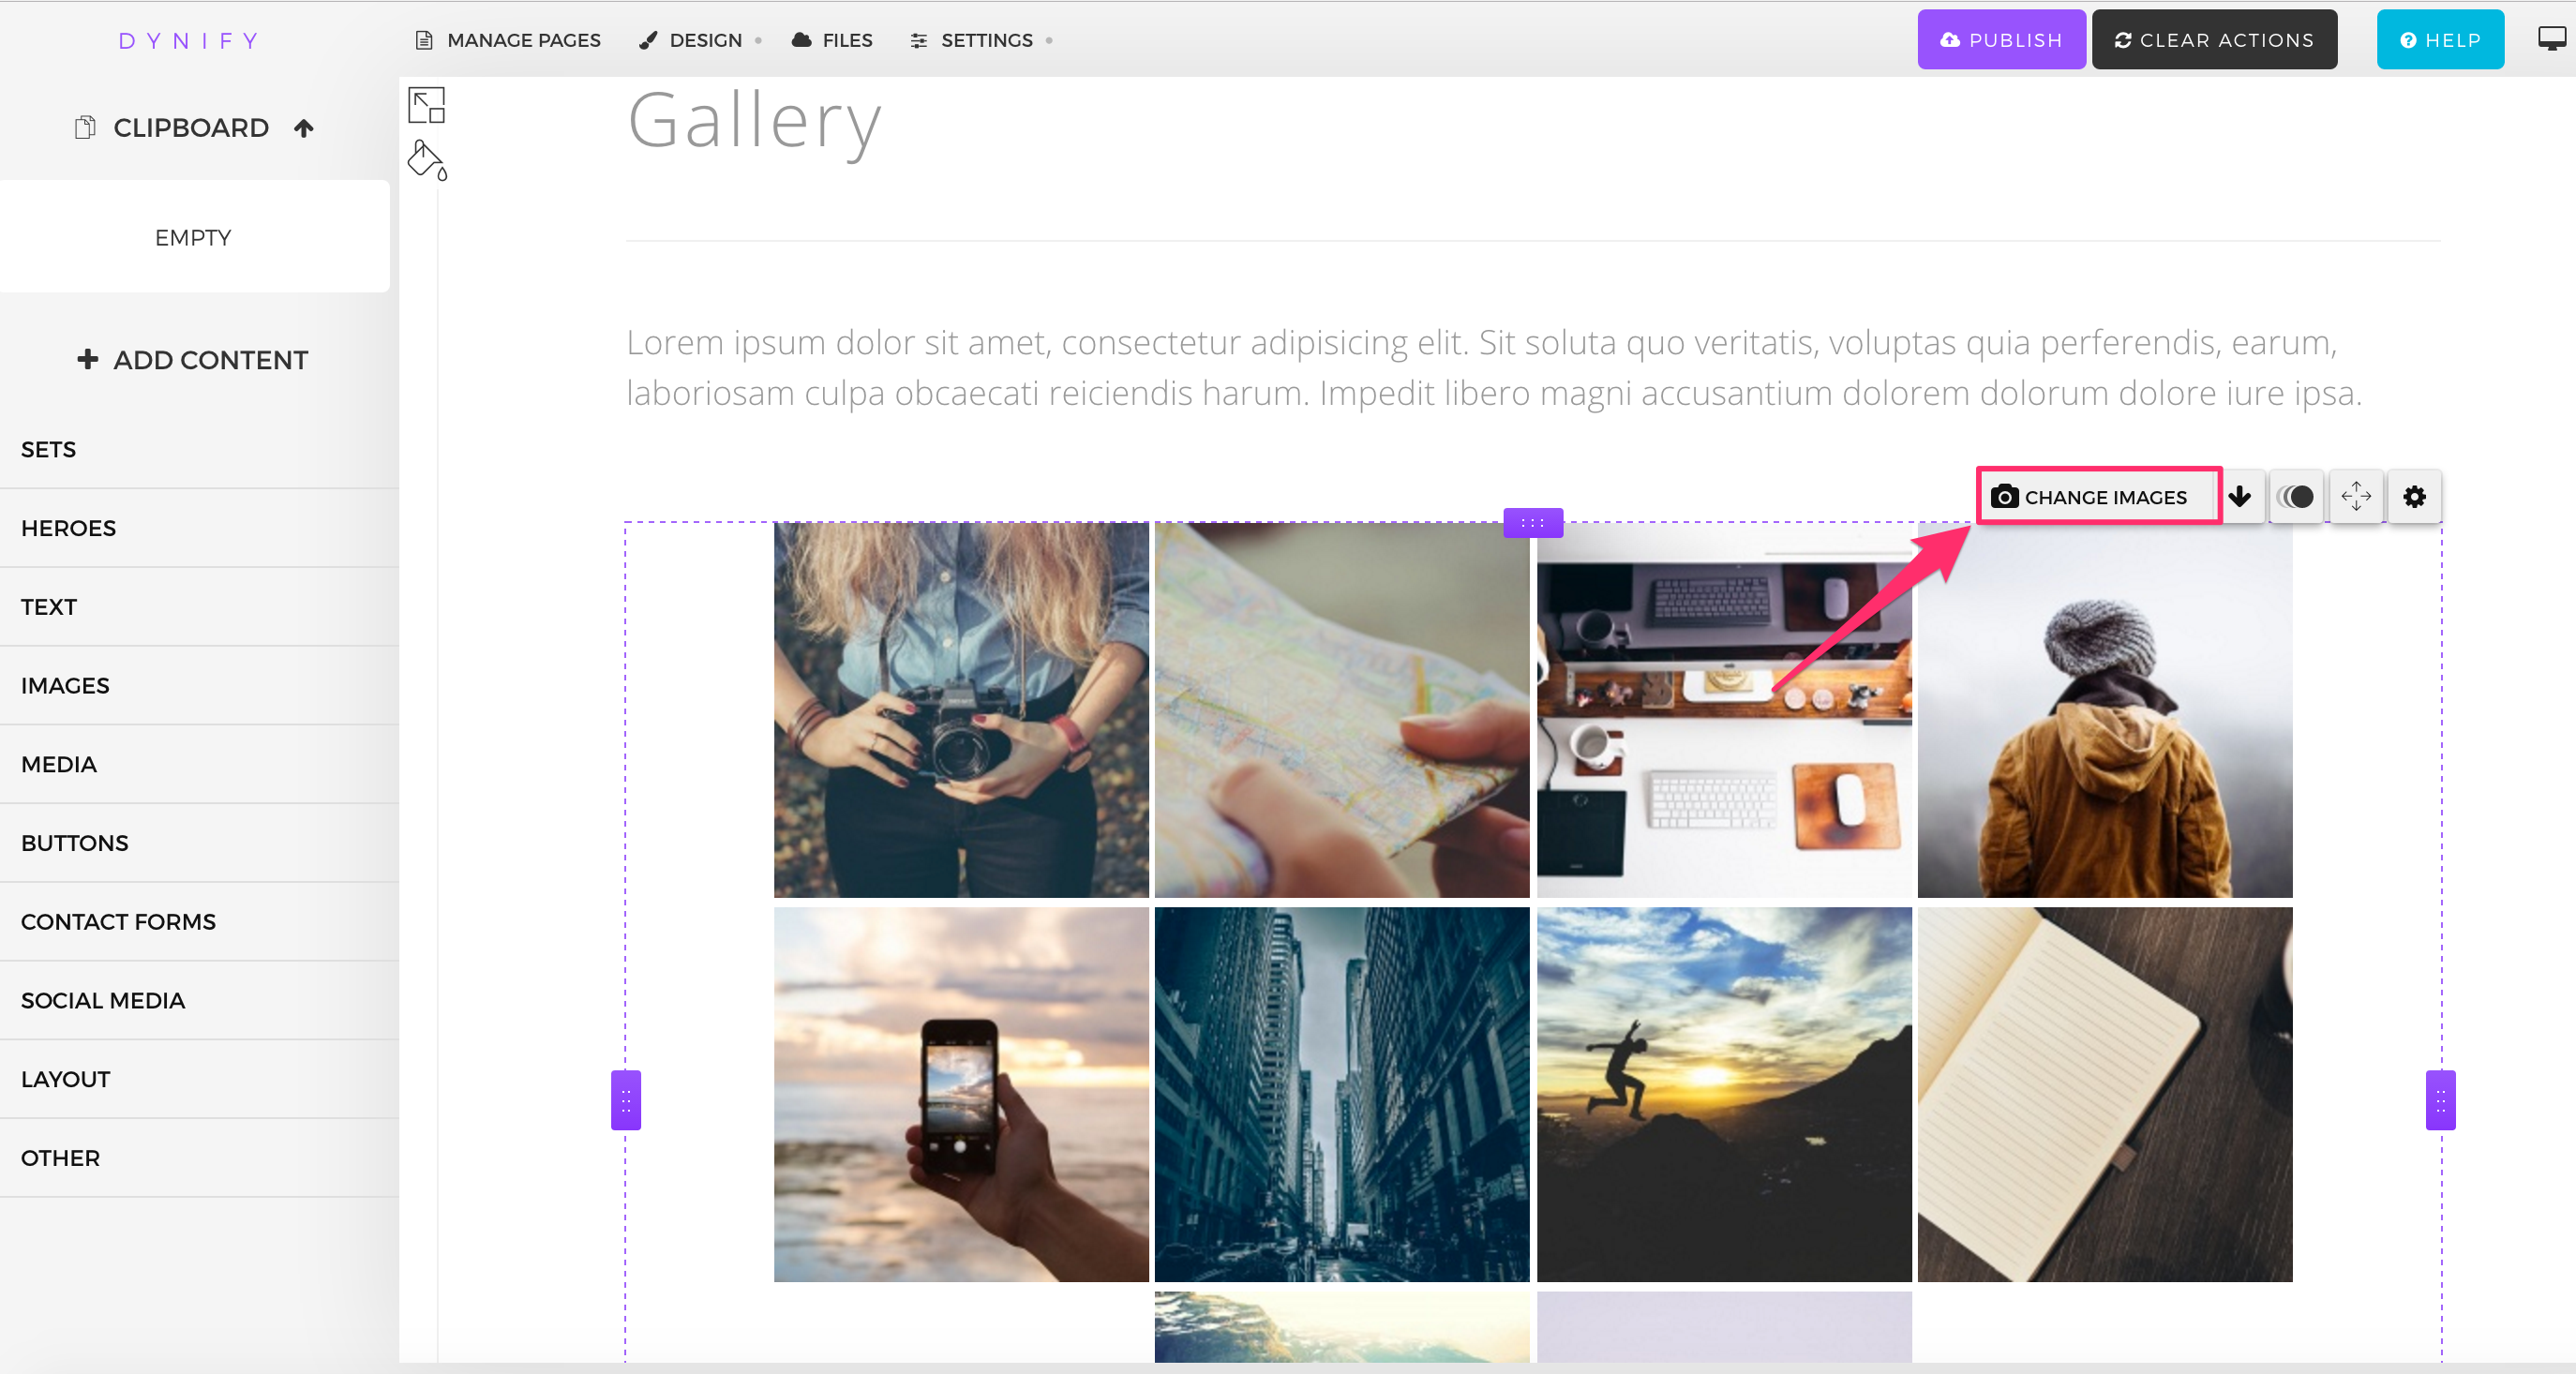The height and width of the screenshot is (1374, 2576).
Task: Click the right purple resize handle
Action: click(x=2440, y=1100)
